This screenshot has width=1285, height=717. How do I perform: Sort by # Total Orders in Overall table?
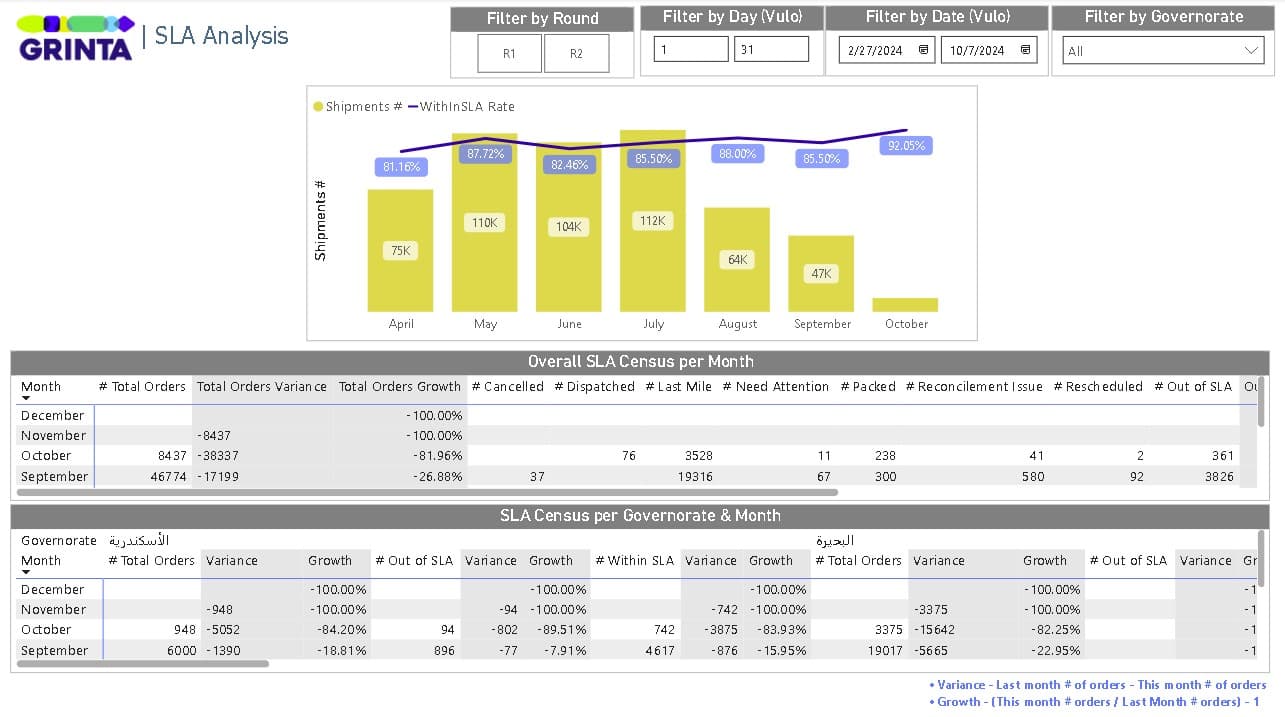(x=142, y=386)
